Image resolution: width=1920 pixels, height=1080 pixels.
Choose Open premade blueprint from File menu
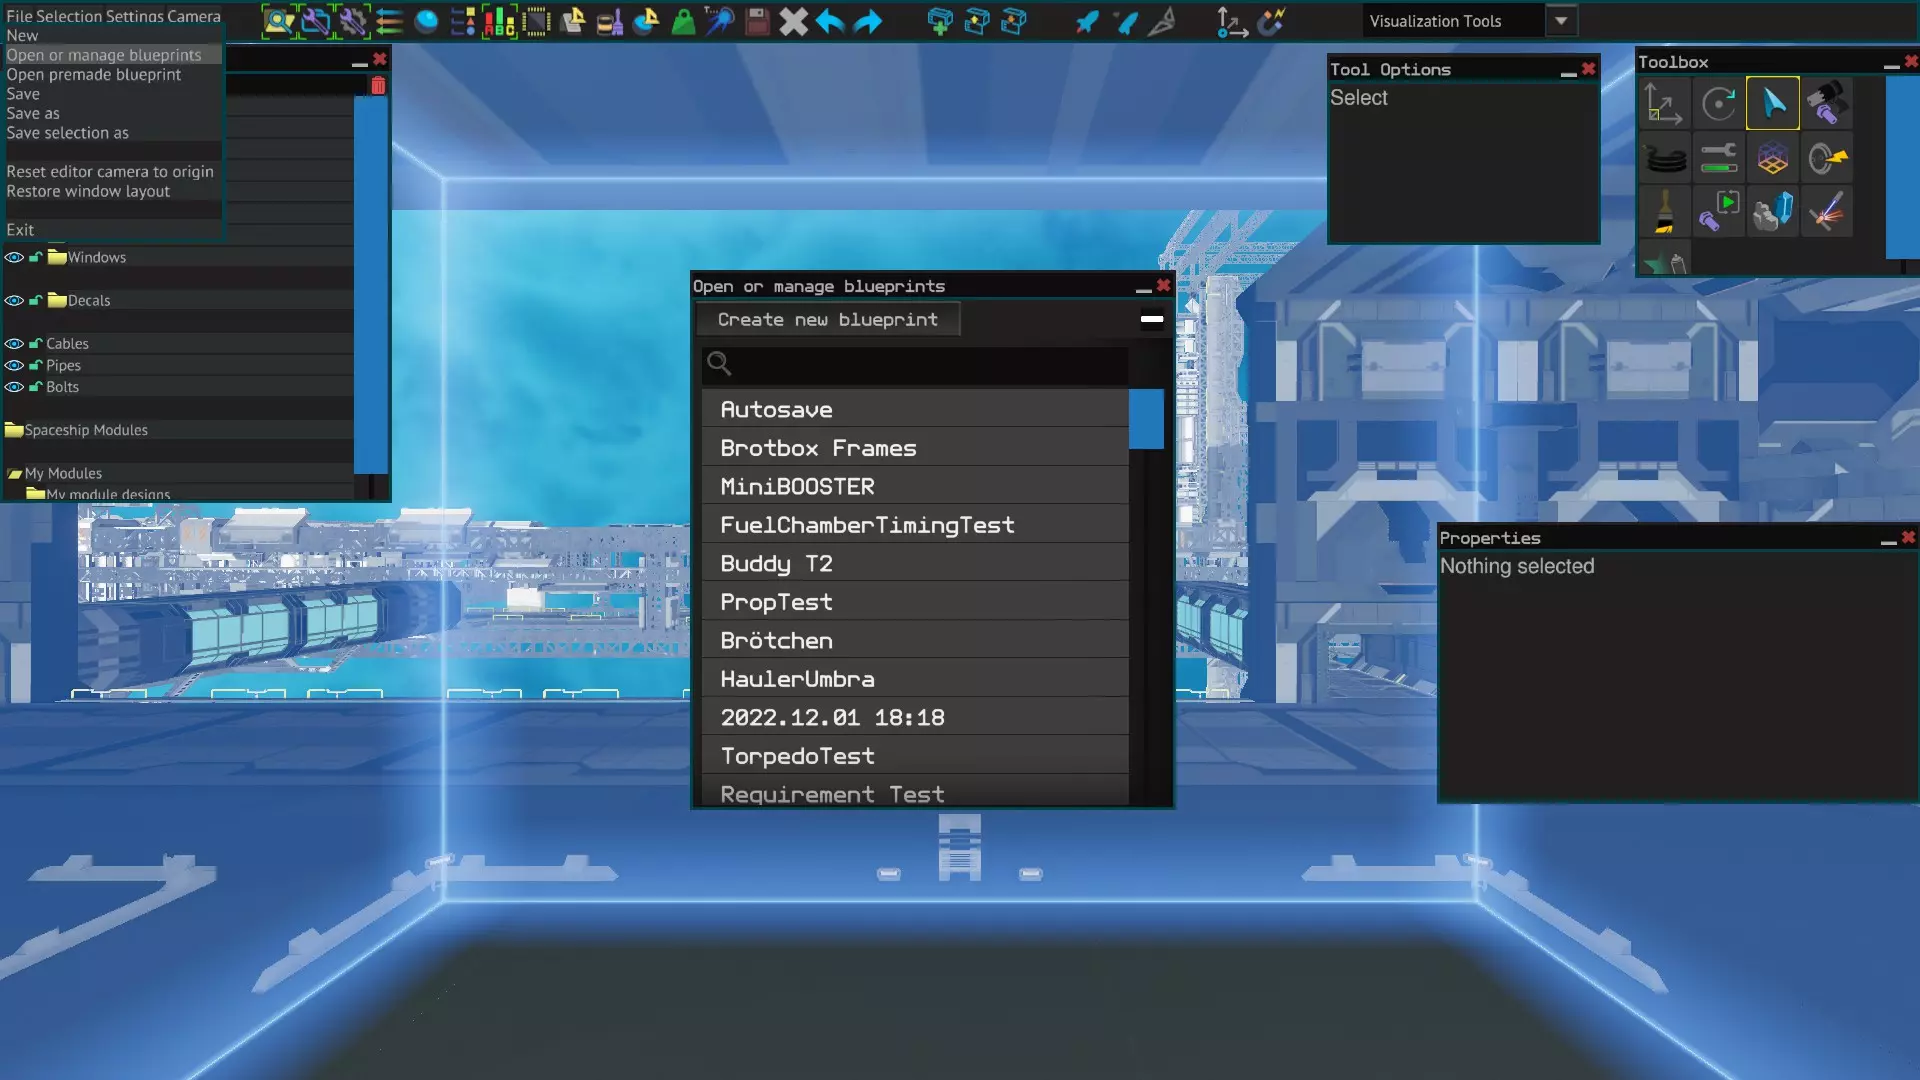[94, 74]
